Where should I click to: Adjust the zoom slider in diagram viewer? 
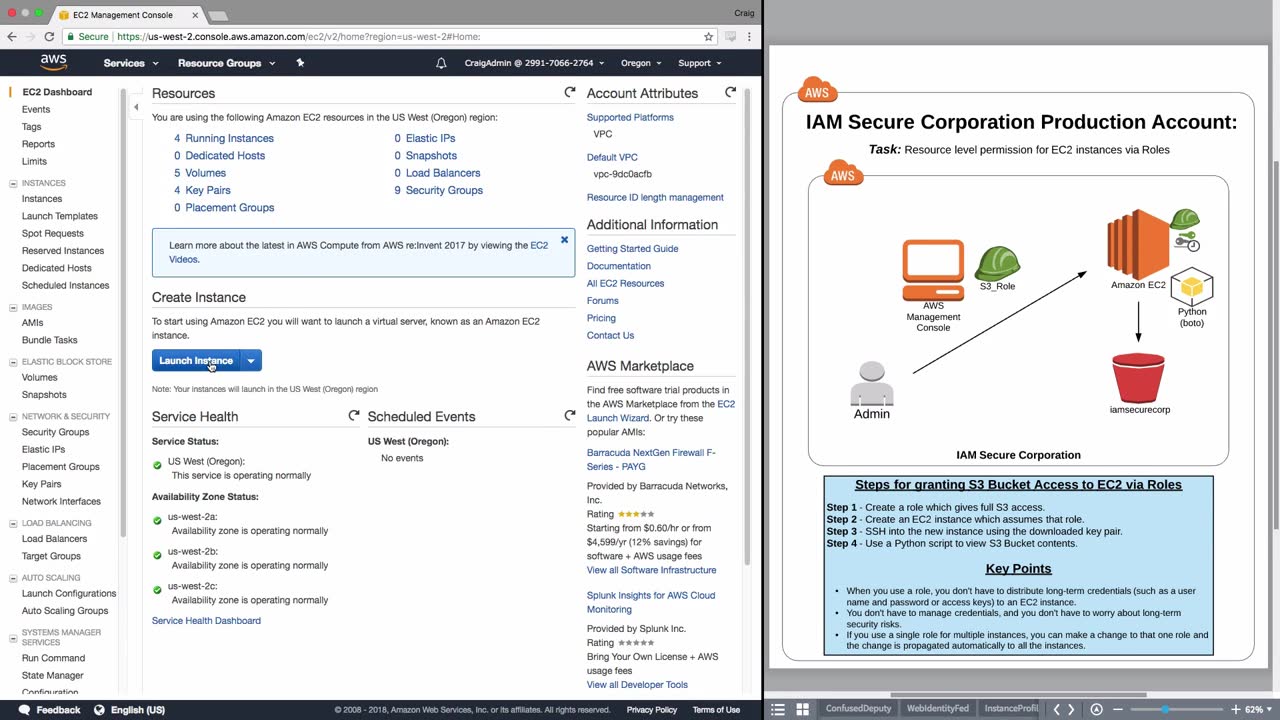point(1165,709)
